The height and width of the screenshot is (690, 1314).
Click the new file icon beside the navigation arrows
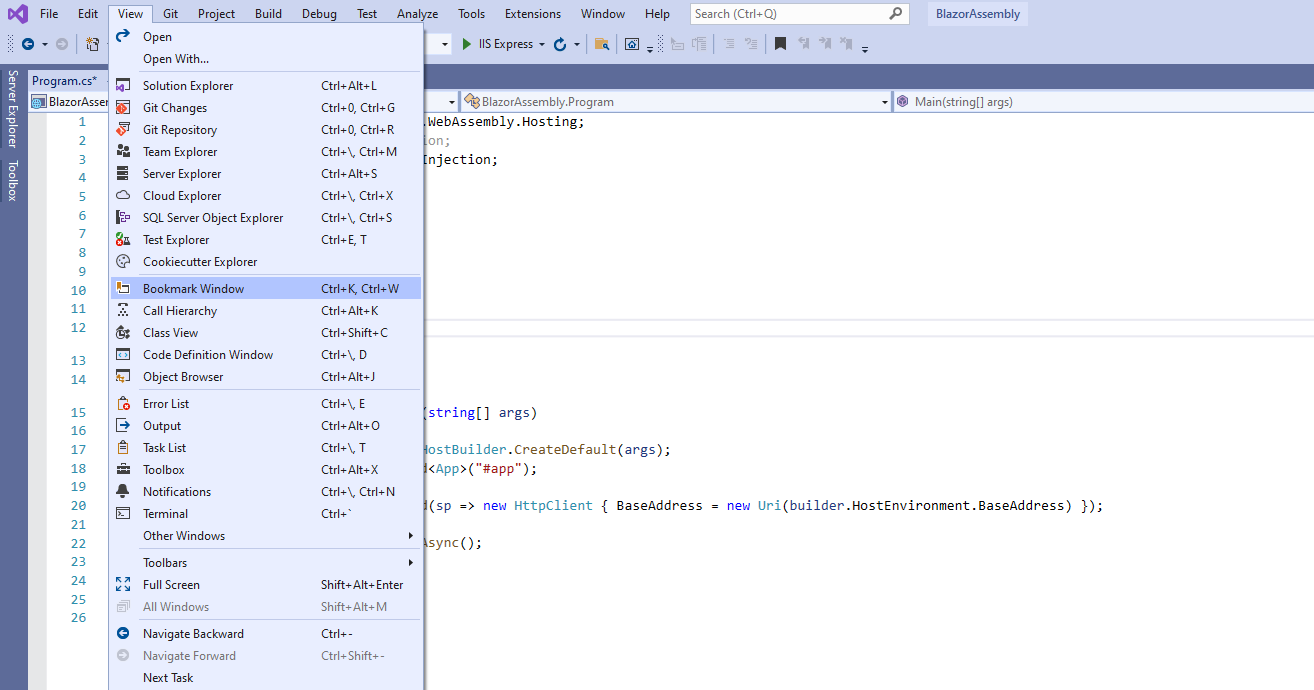92,44
